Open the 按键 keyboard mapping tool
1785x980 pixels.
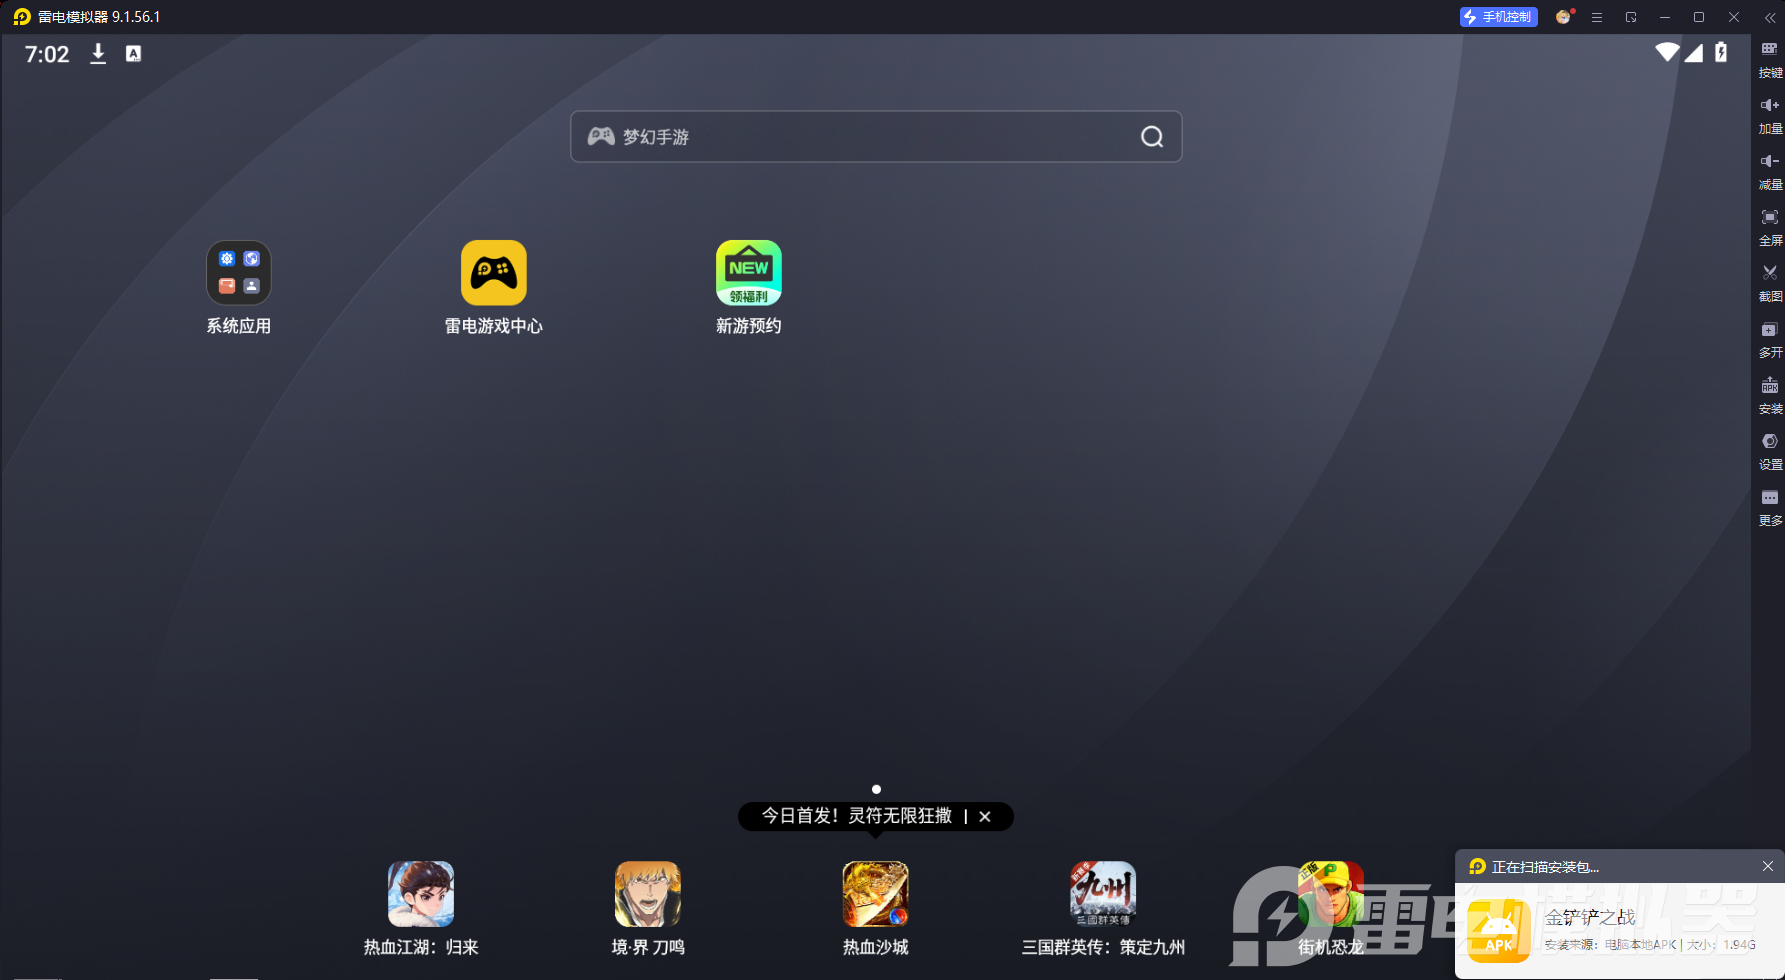pos(1769,59)
